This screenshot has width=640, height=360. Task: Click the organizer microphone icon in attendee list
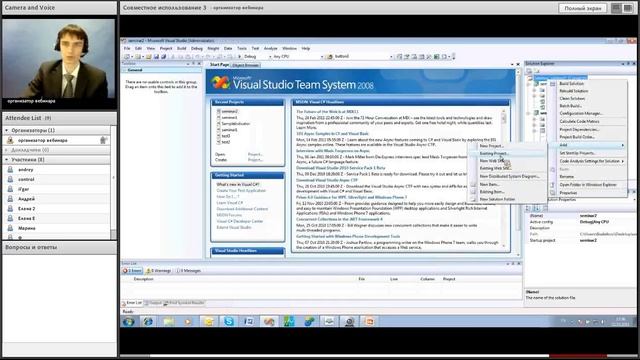103,140
